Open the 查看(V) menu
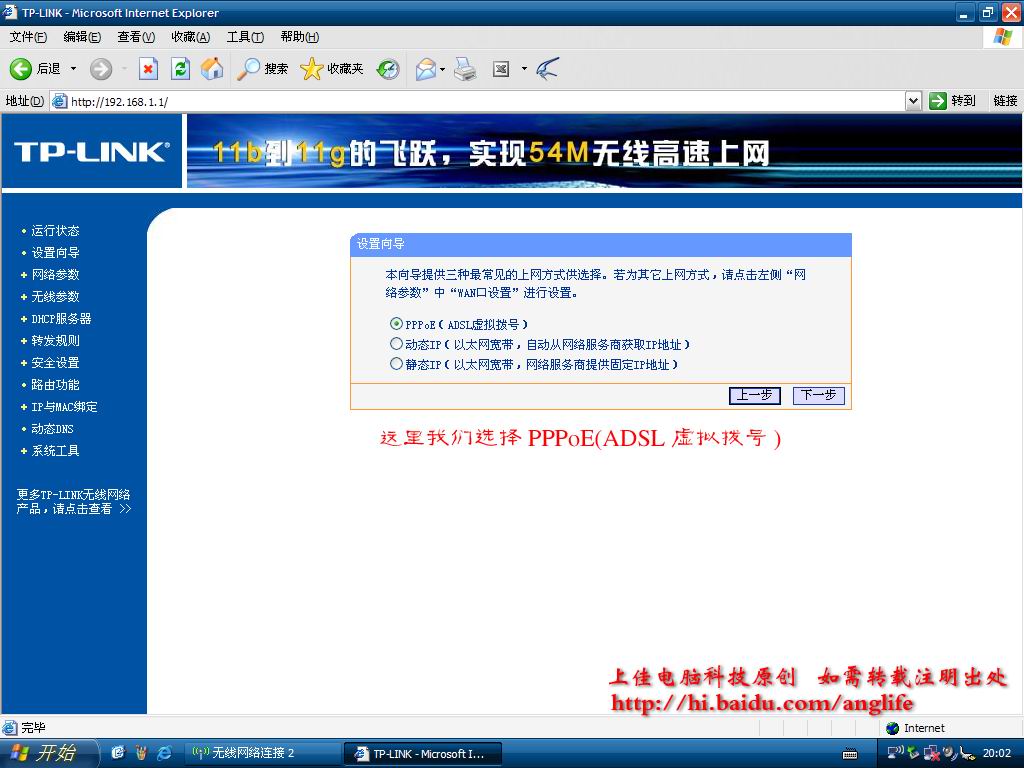This screenshot has width=1024, height=768. [x=136, y=37]
